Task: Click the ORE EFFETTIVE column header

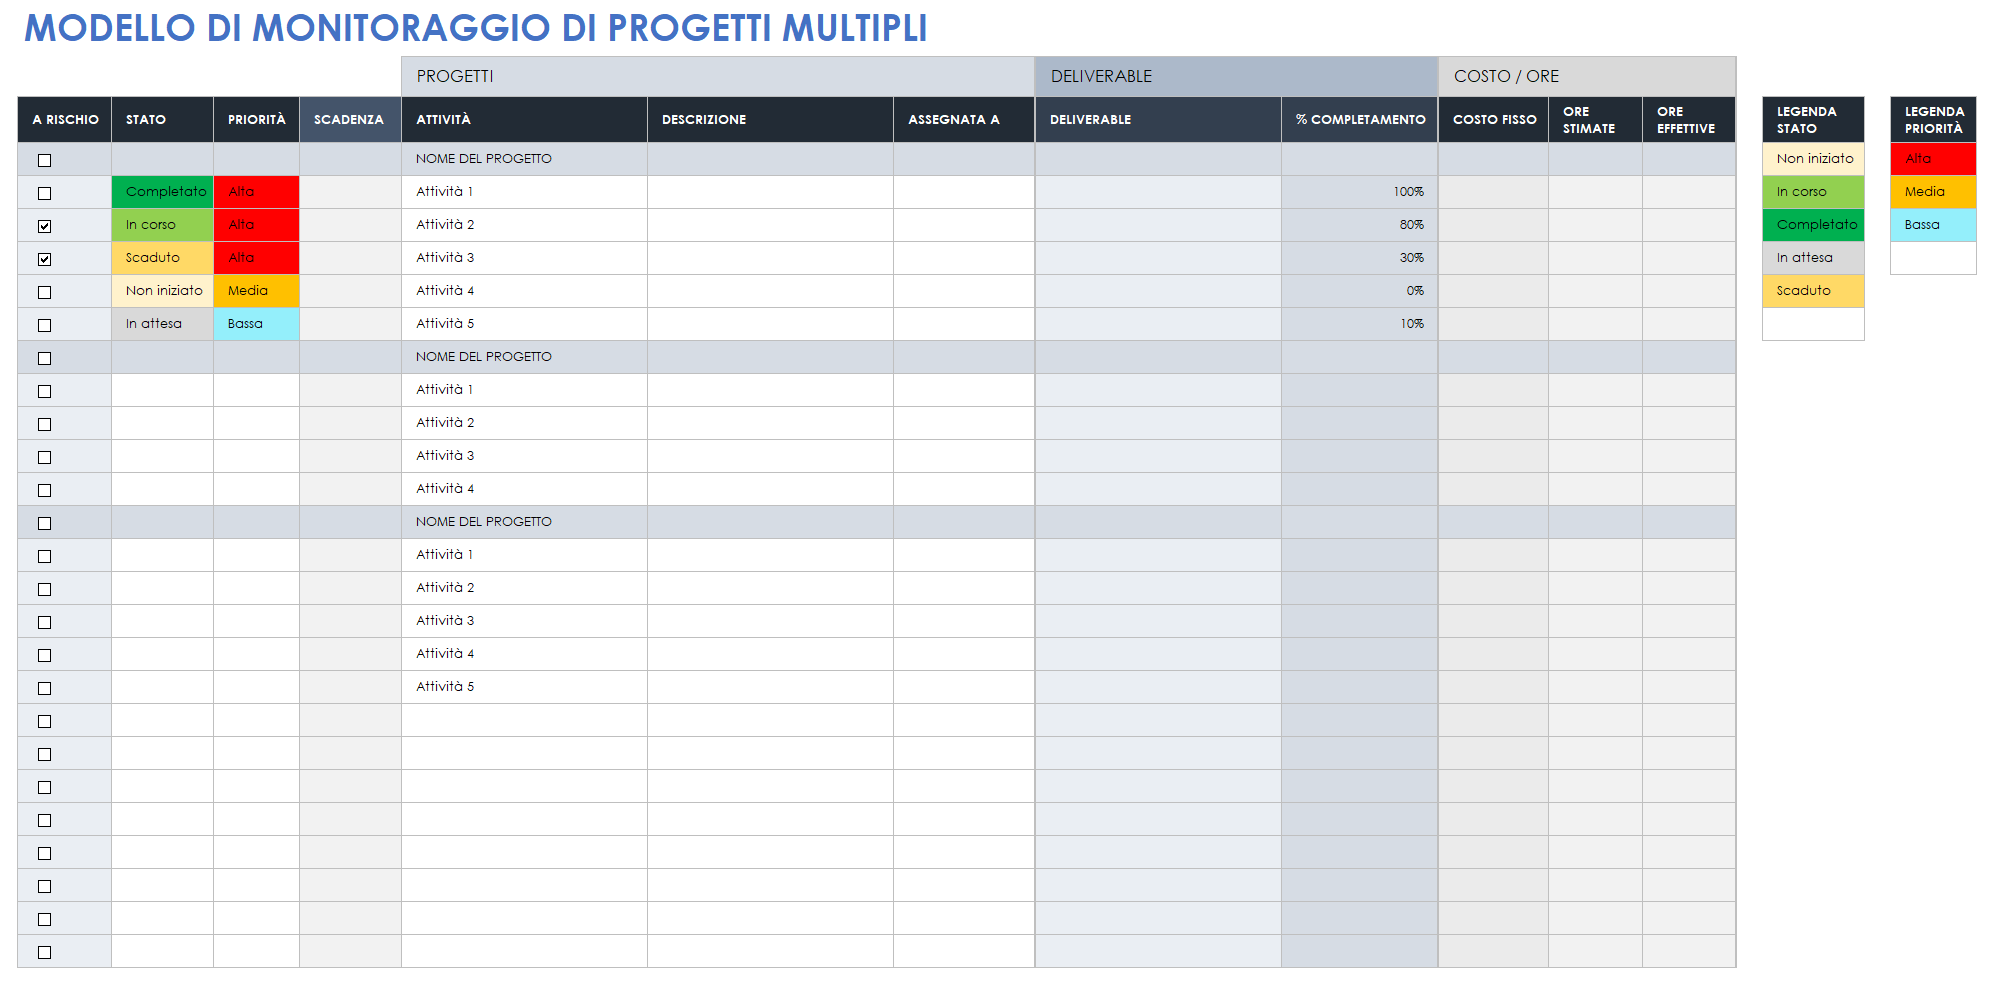Action: click(1689, 120)
